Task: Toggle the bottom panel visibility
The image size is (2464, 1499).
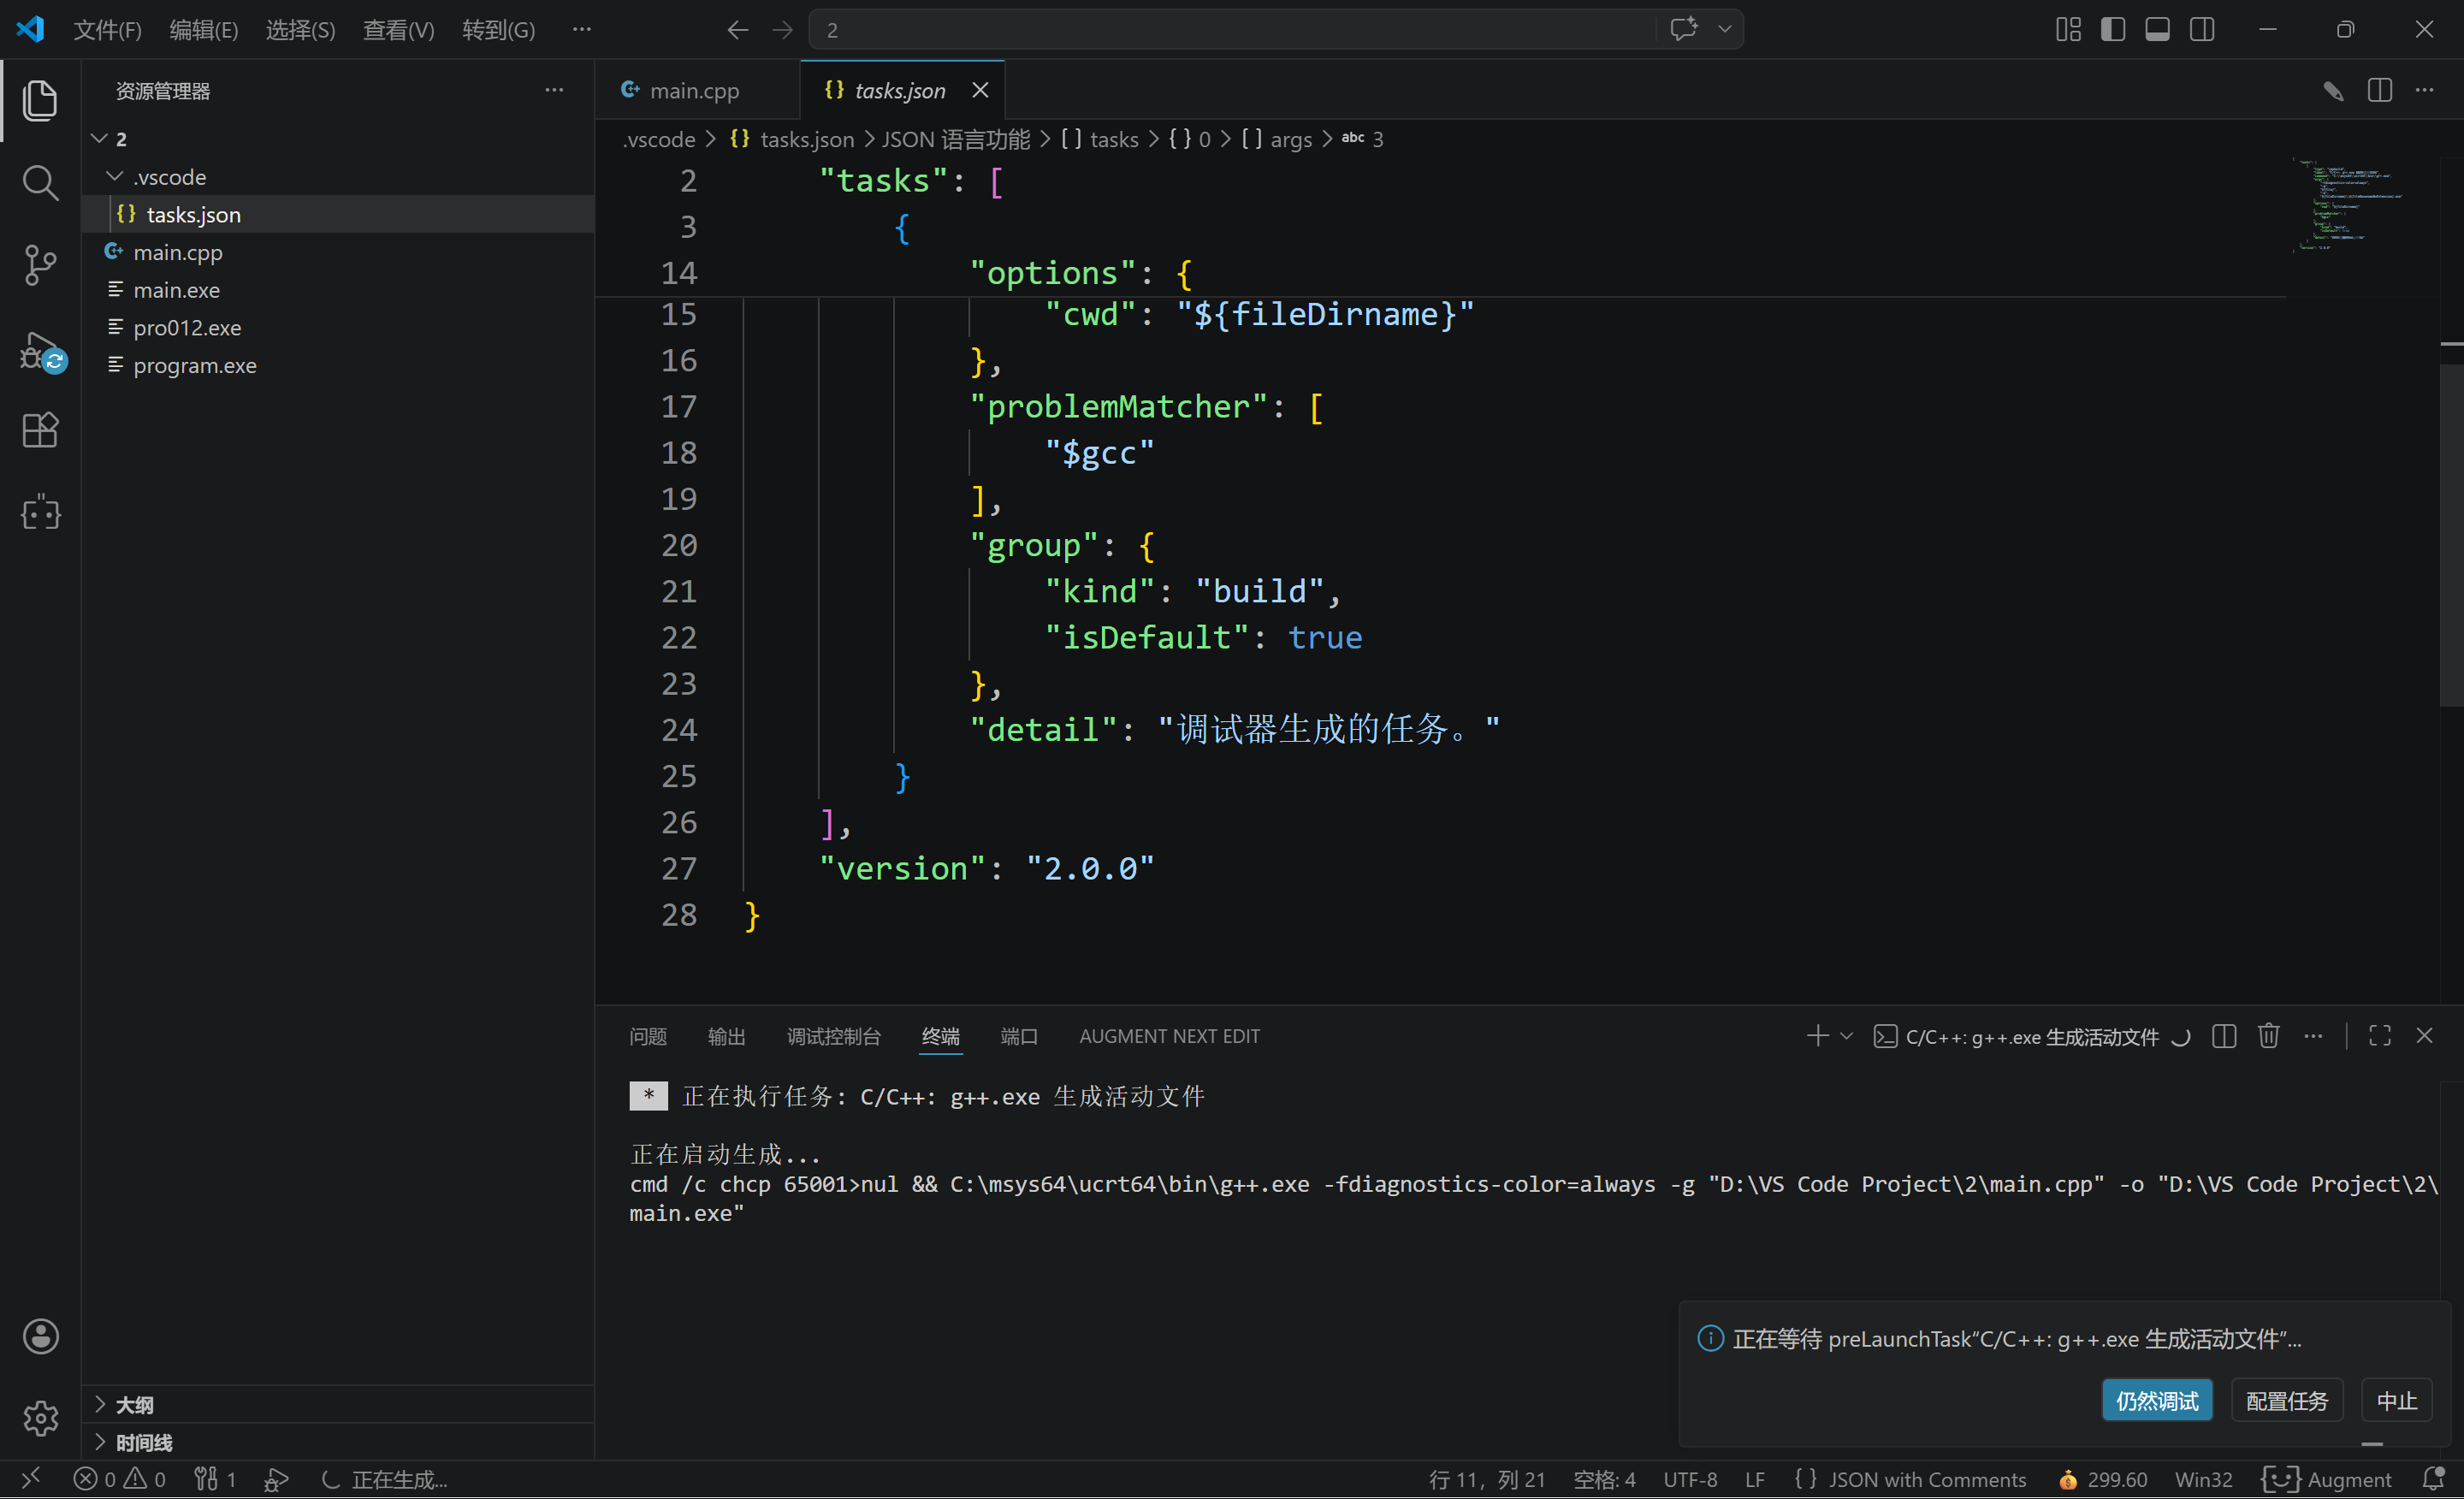Action: click(x=2157, y=30)
